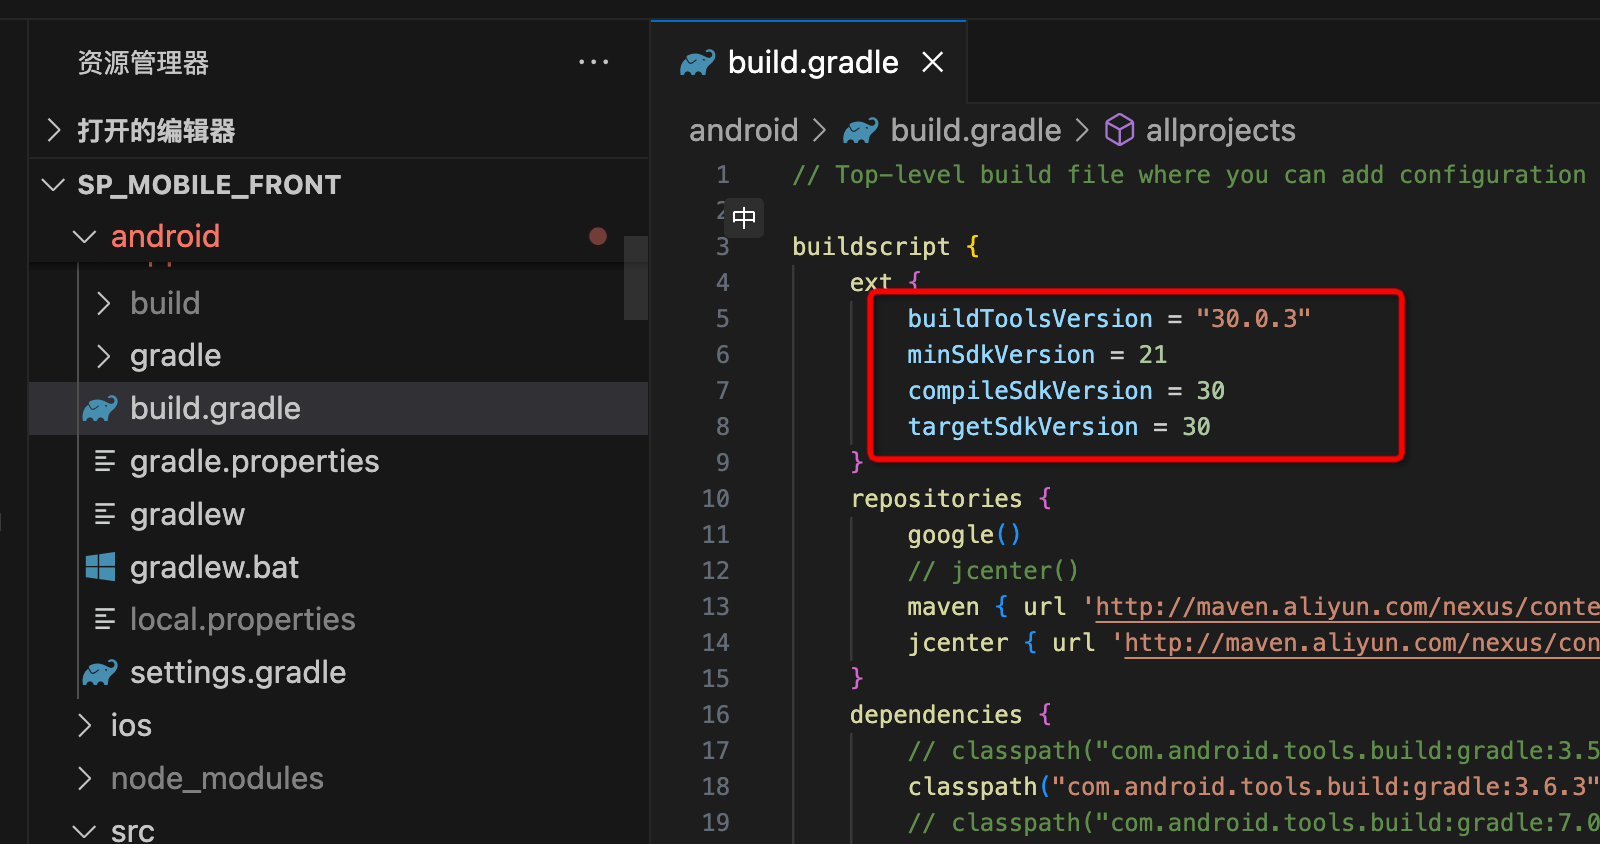This screenshot has height=844, width=1600.
Task: Click line number 16 in the gutter
Action: click(x=715, y=715)
